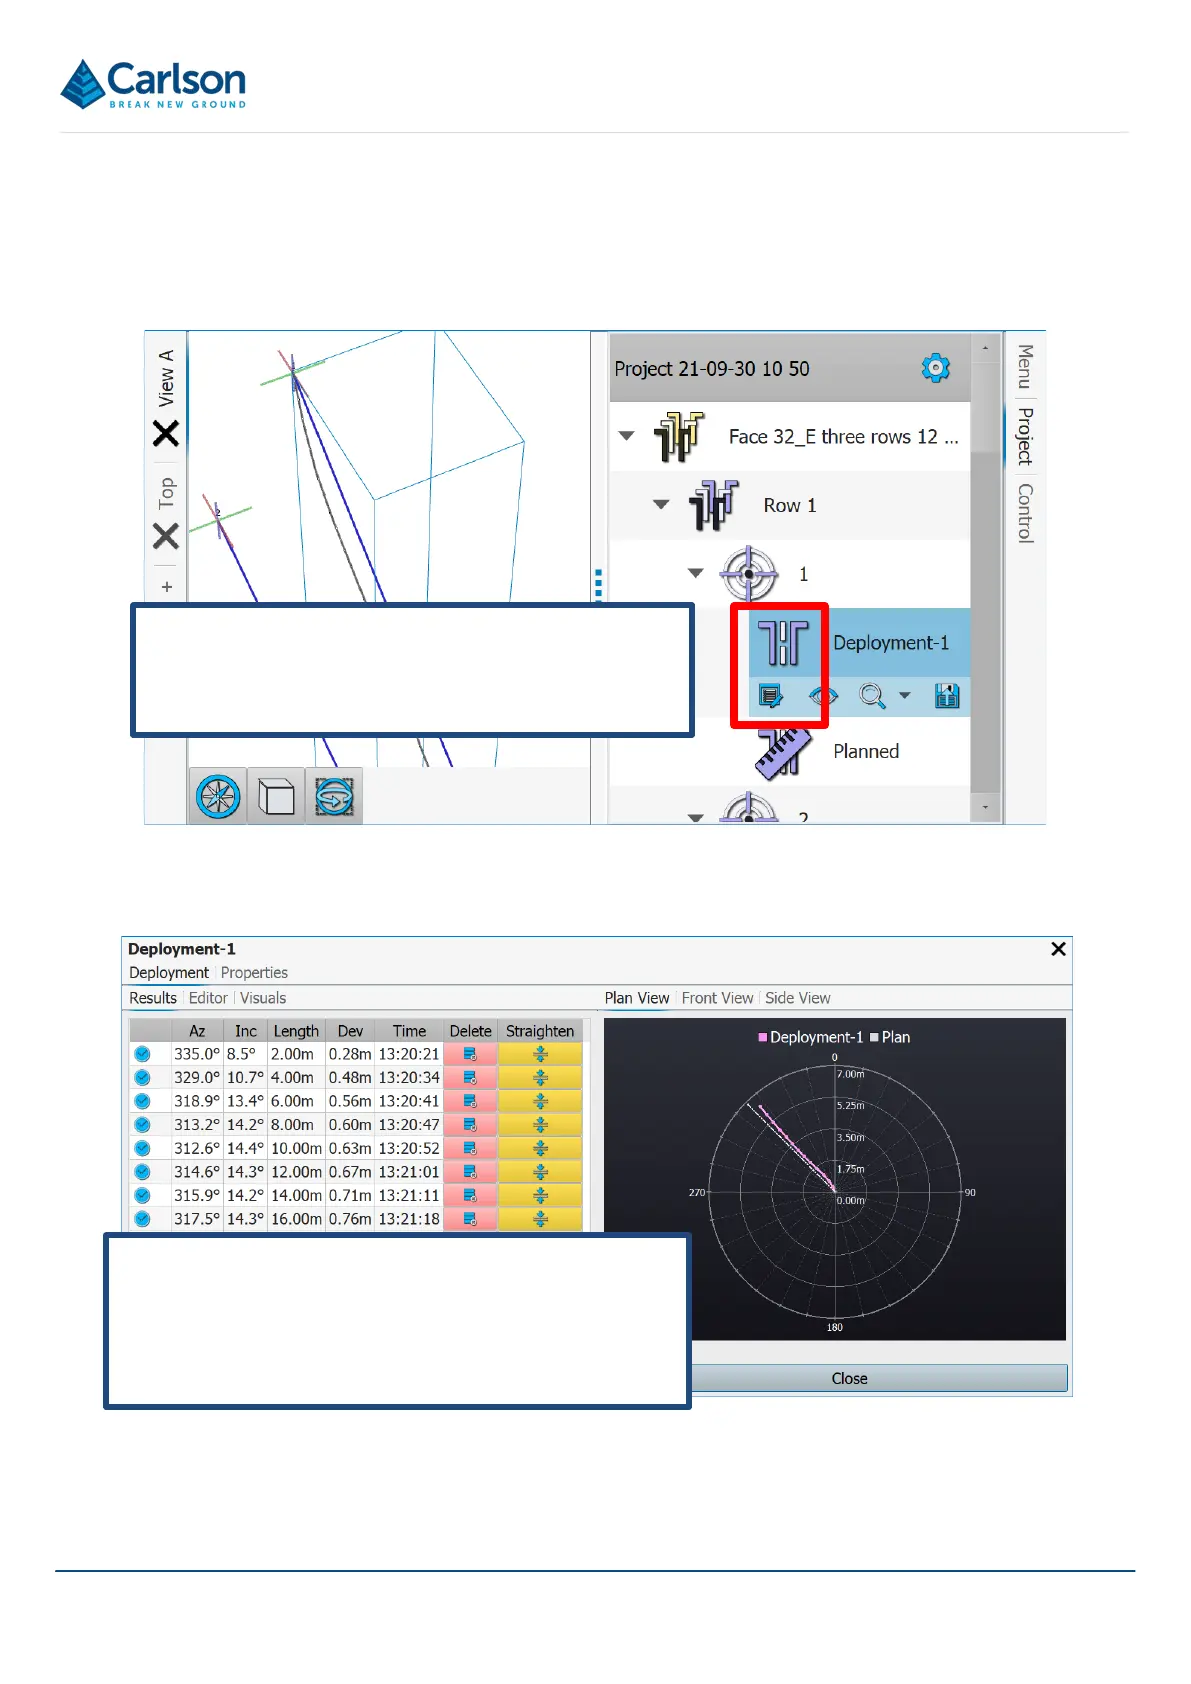This screenshot has height=1684, width=1191.
Task: Straighten the 10.00m reading
Action: (x=540, y=1148)
